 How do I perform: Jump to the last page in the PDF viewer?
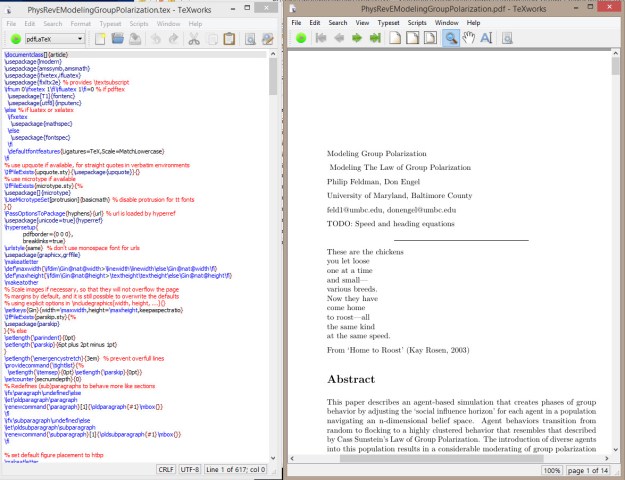(x=375, y=38)
